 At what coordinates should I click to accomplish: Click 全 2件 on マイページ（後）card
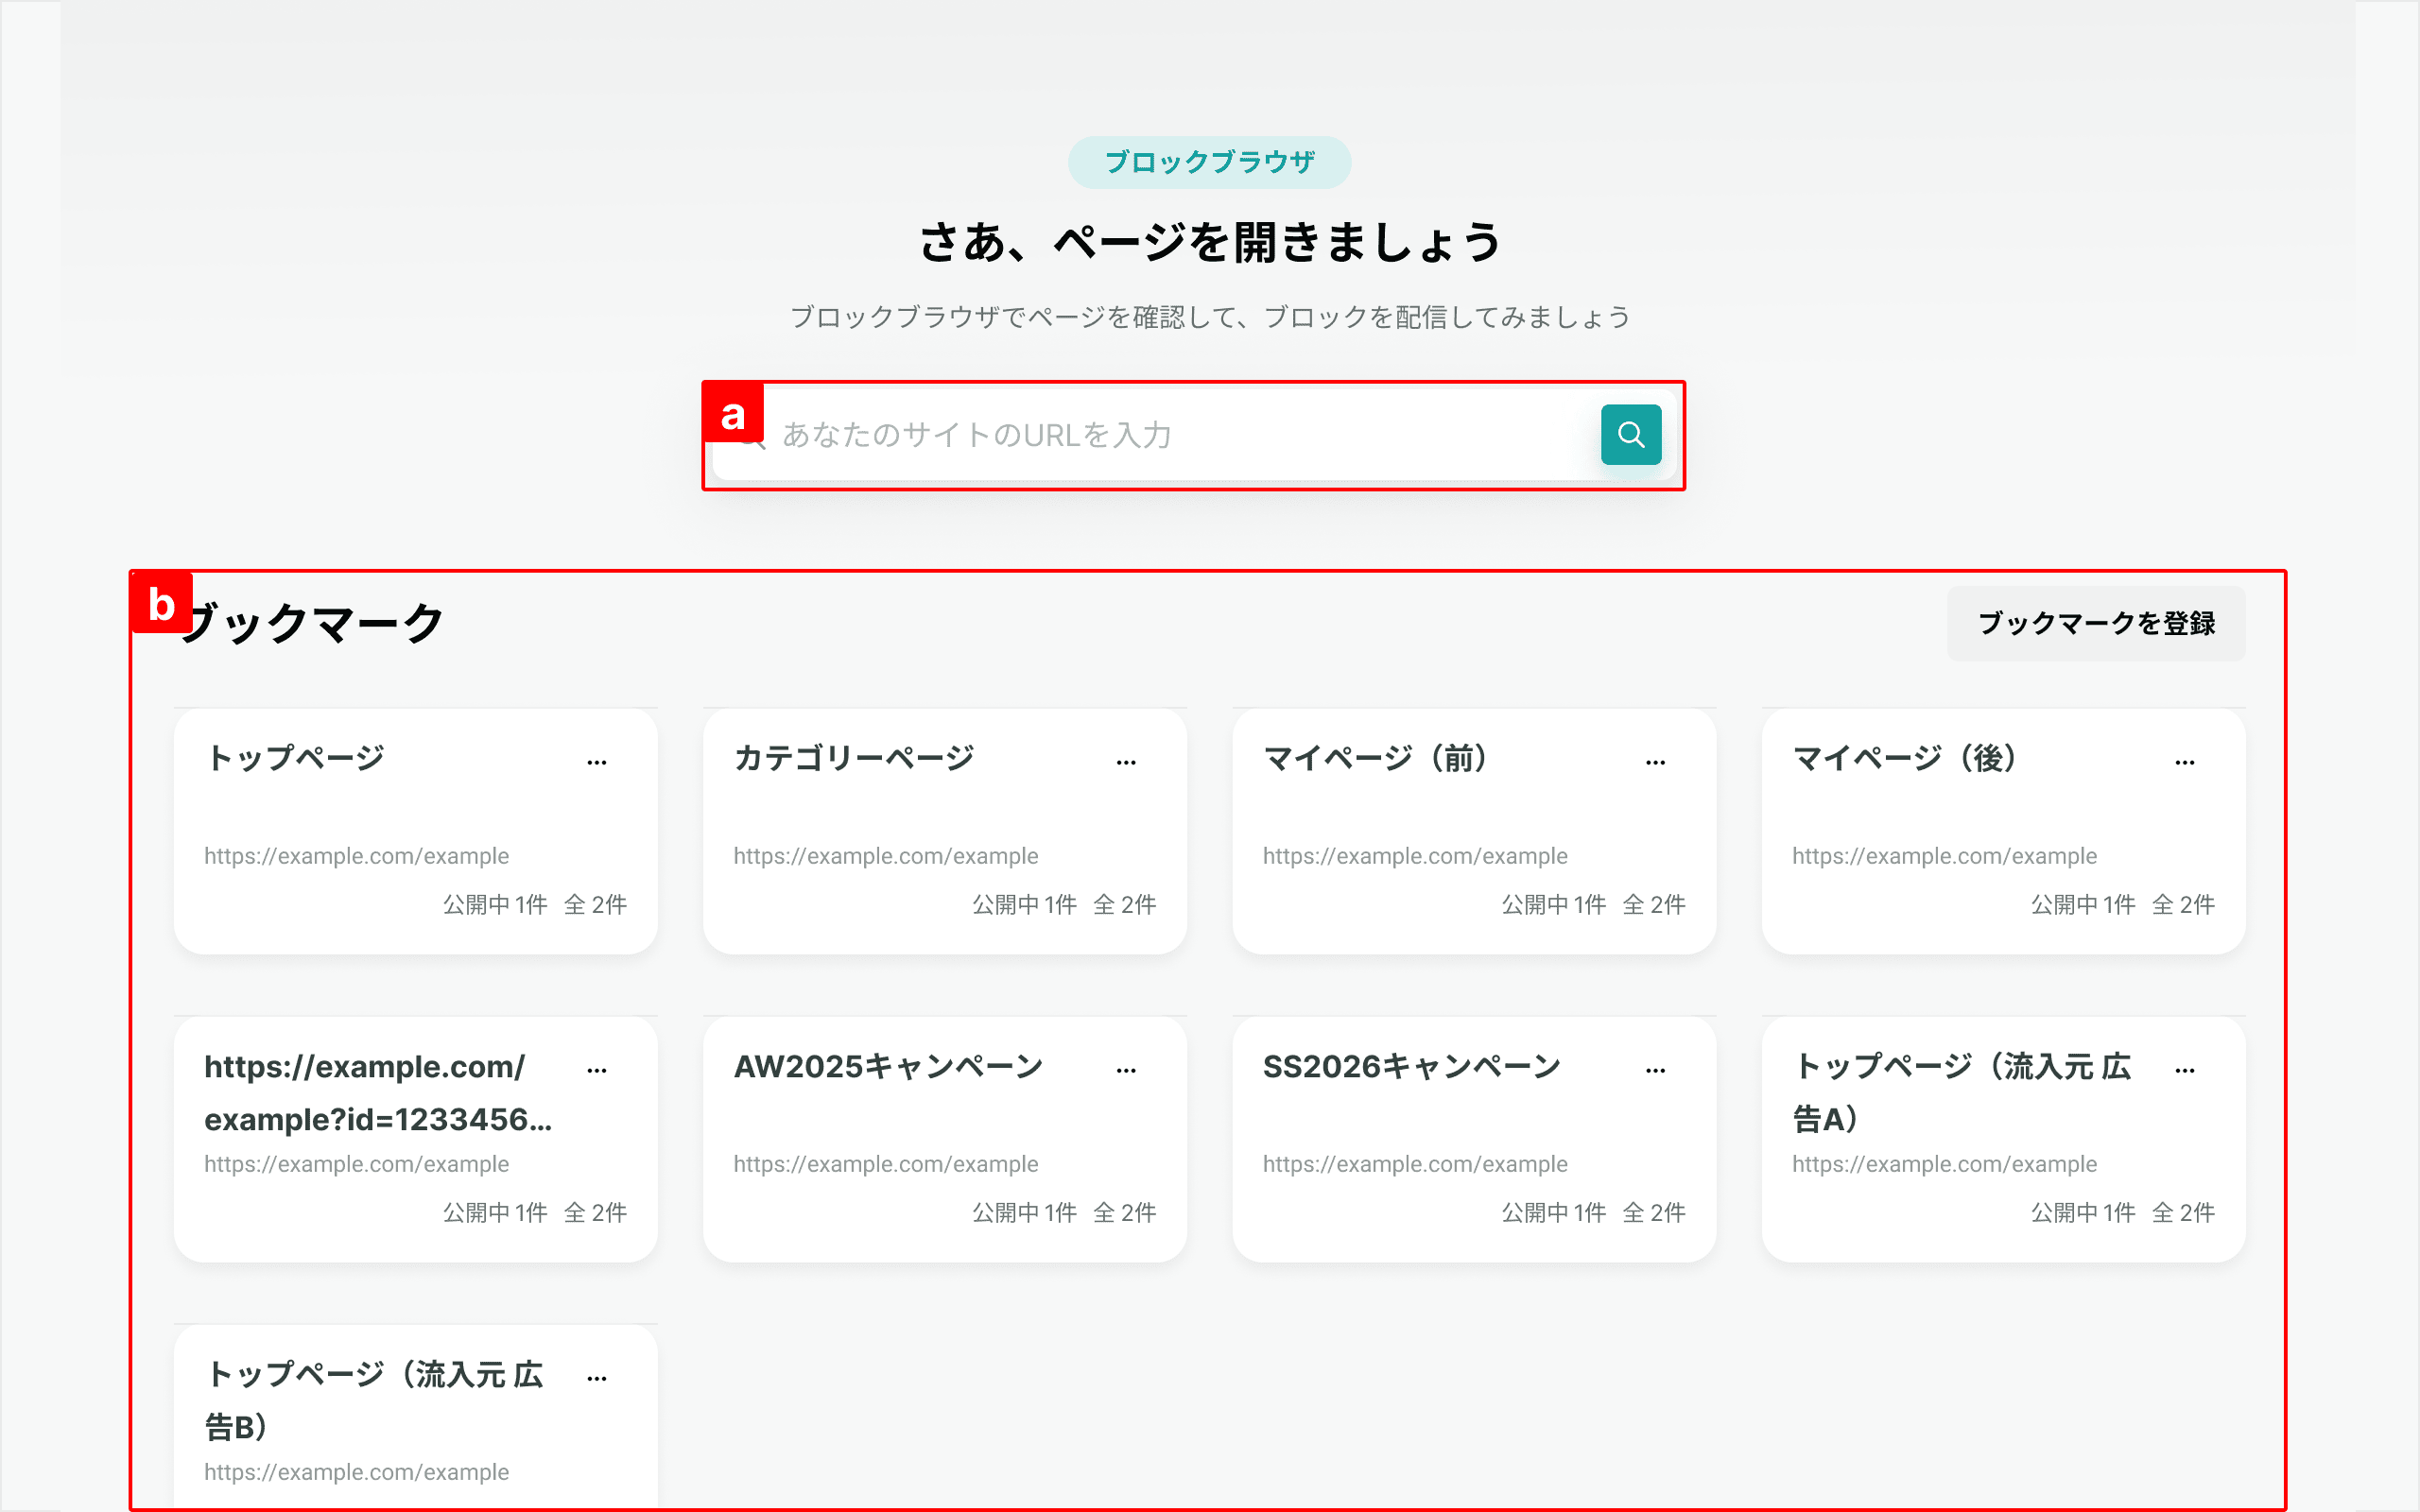coord(2183,905)
